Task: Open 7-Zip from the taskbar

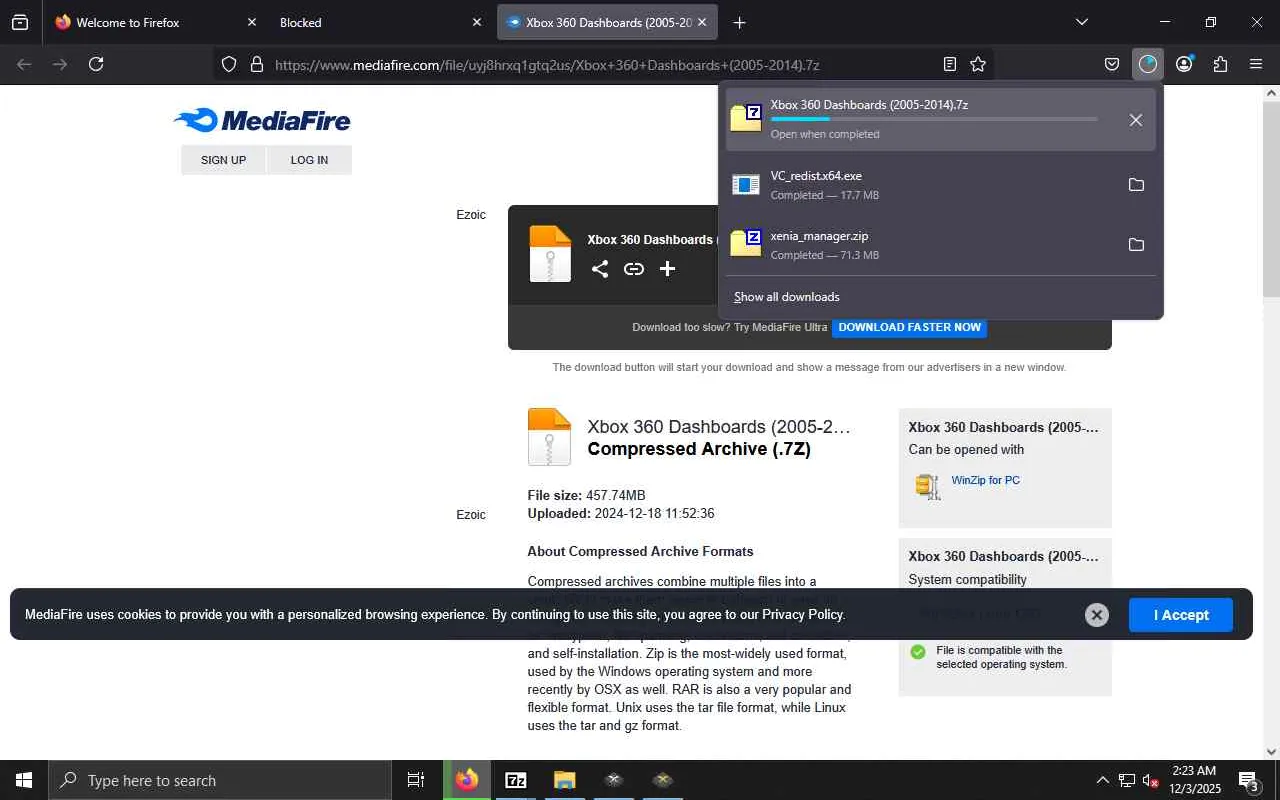Action: [x=516, y=780]
